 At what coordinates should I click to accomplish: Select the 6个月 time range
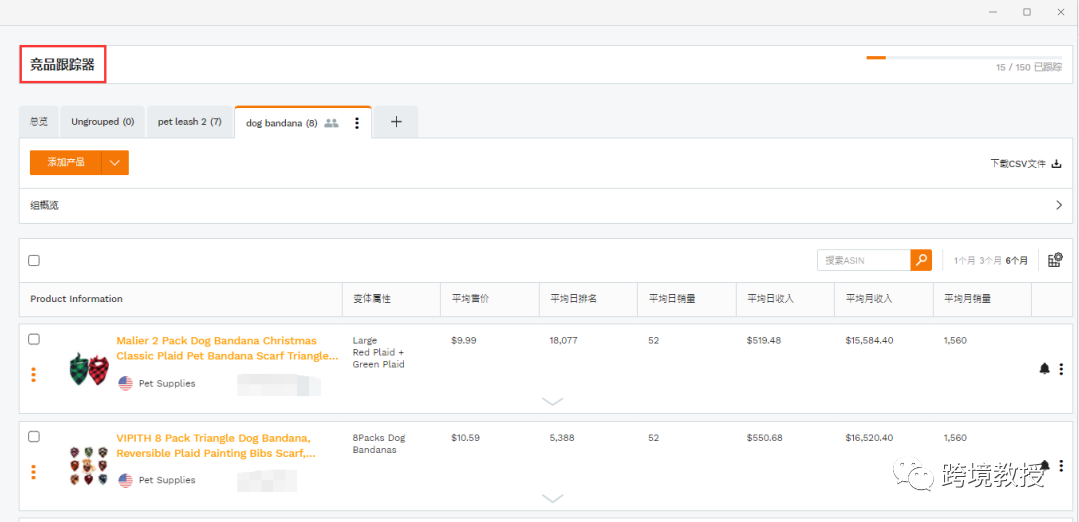(x=1016, y=261)
